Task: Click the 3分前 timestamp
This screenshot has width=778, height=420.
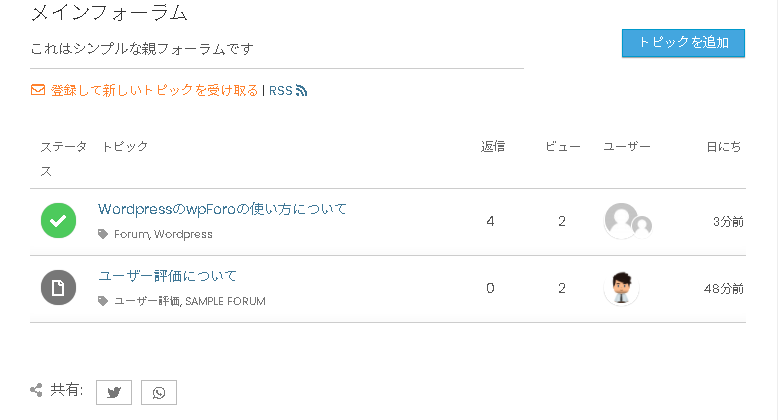Action: coord(728,221)
